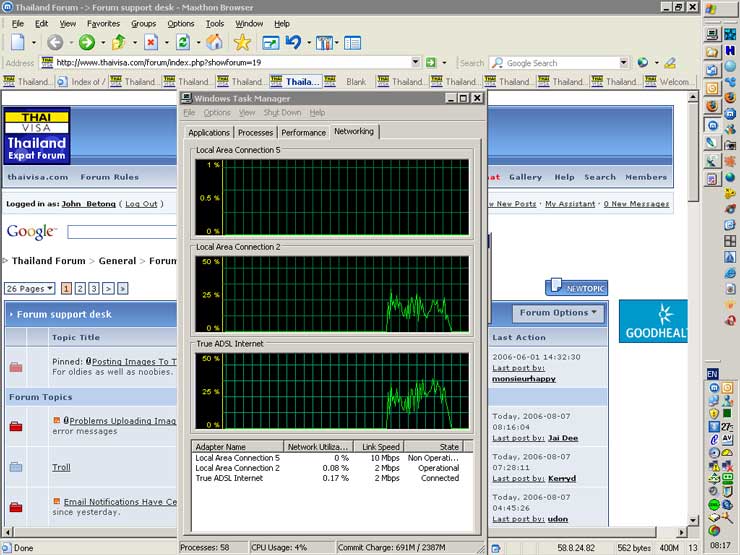The image size is (740, 555).
Task: Click the red folder icon beside Problems Uploading topic
Action: point(16,426)
